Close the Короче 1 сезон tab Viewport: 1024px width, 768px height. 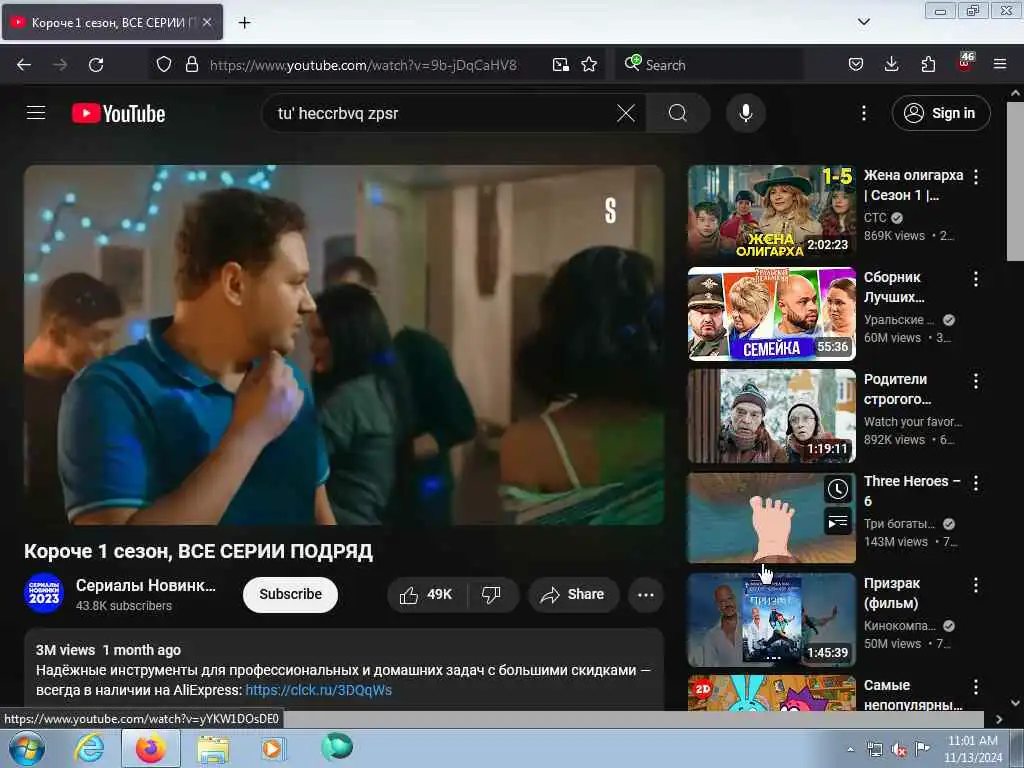coord(207,22)
